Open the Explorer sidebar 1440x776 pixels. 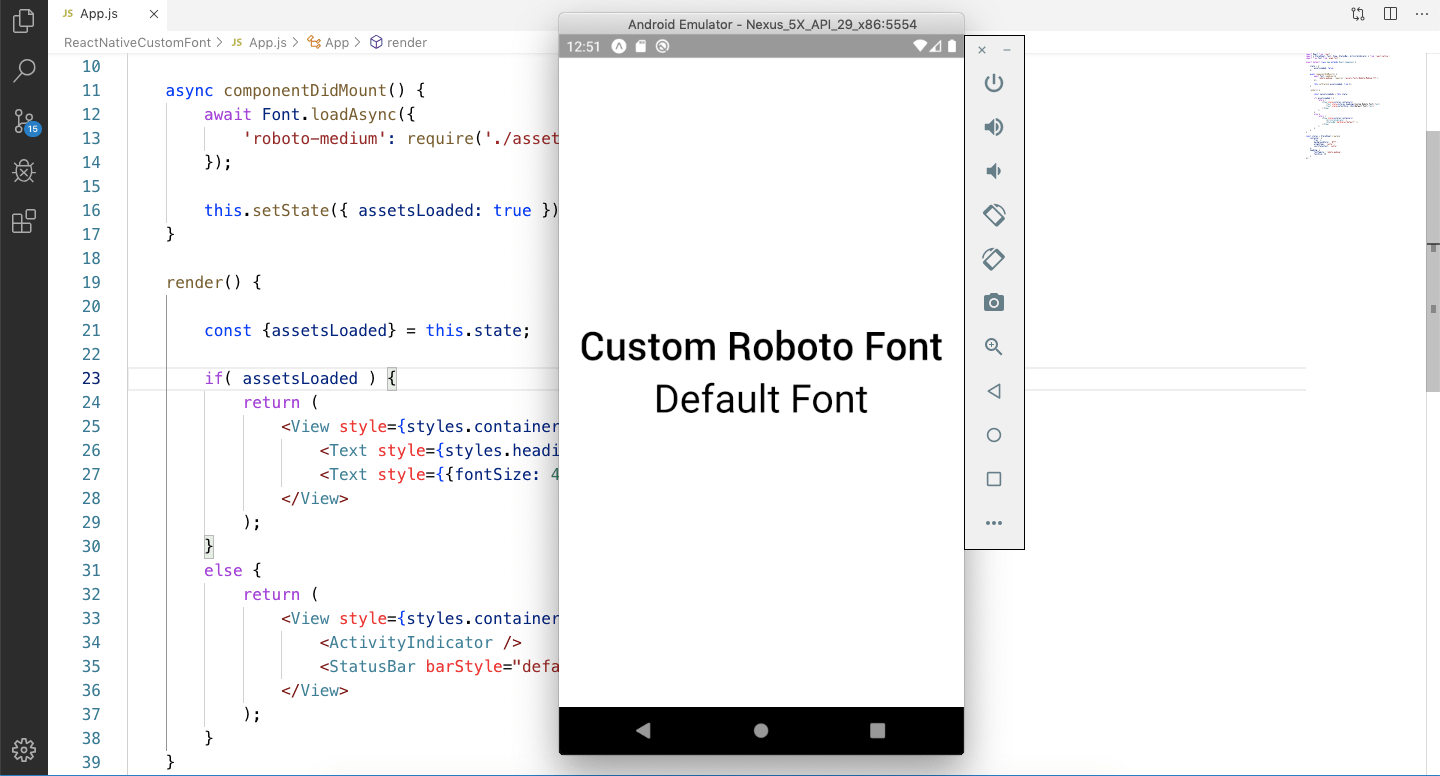24,21
